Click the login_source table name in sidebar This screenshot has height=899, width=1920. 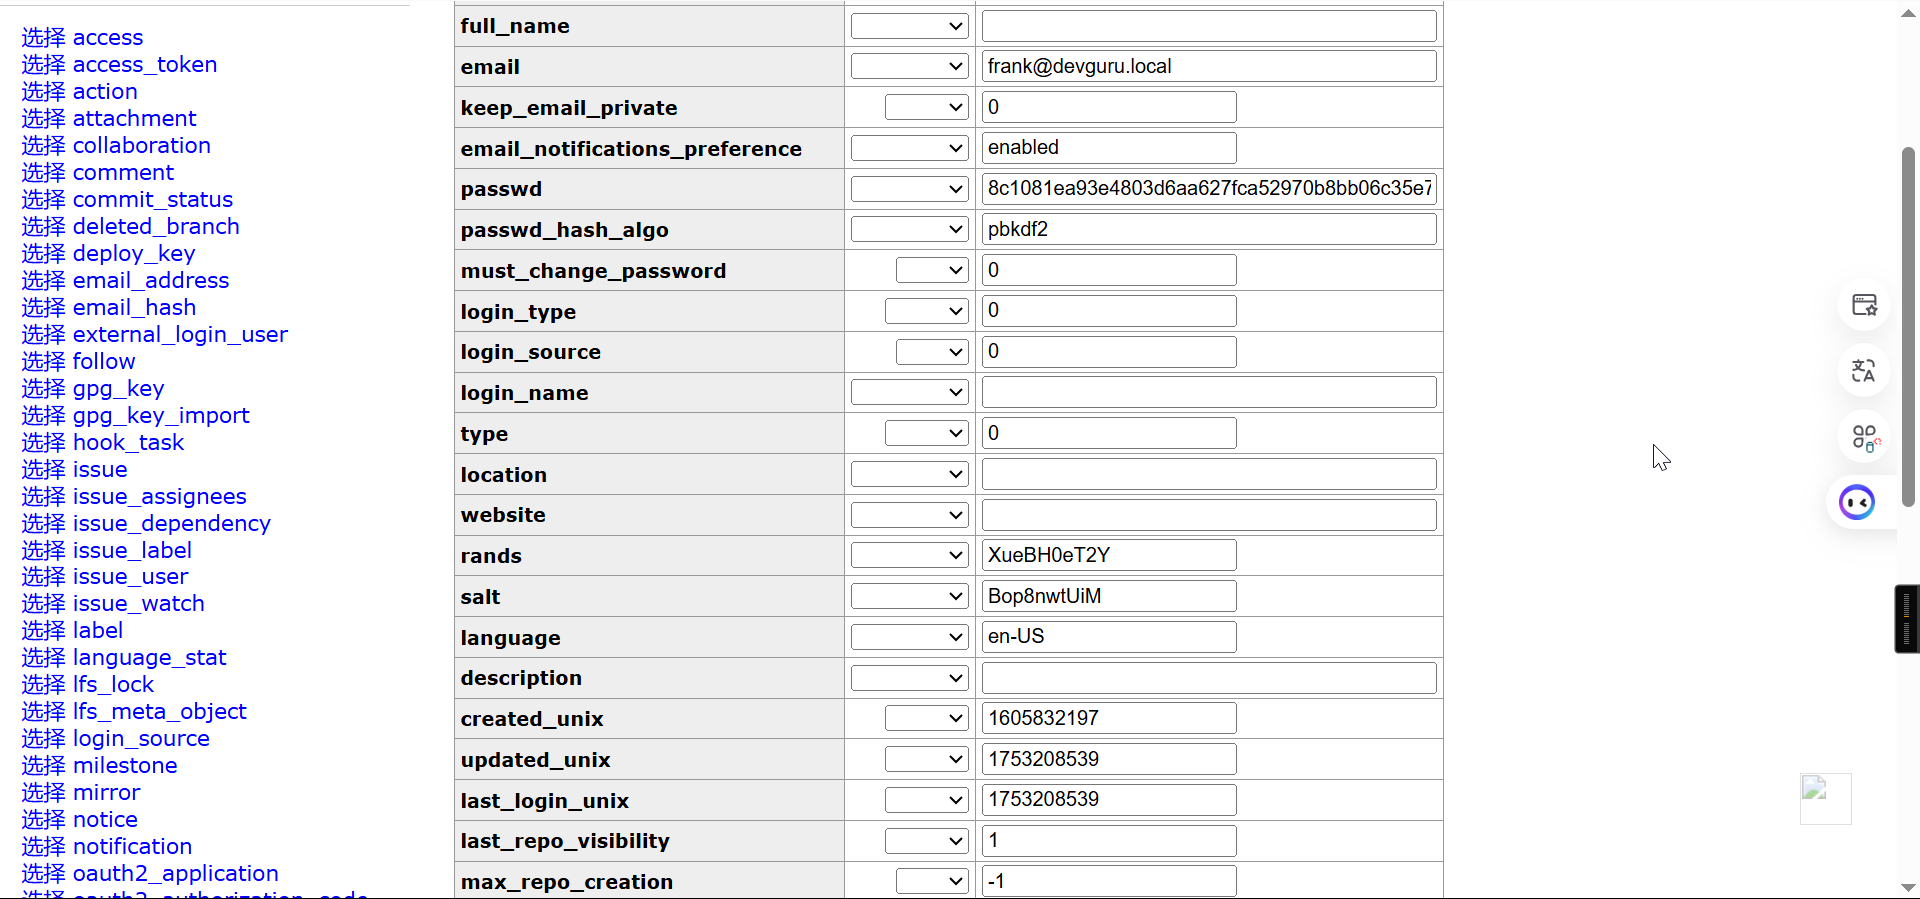tap(141, 739)
